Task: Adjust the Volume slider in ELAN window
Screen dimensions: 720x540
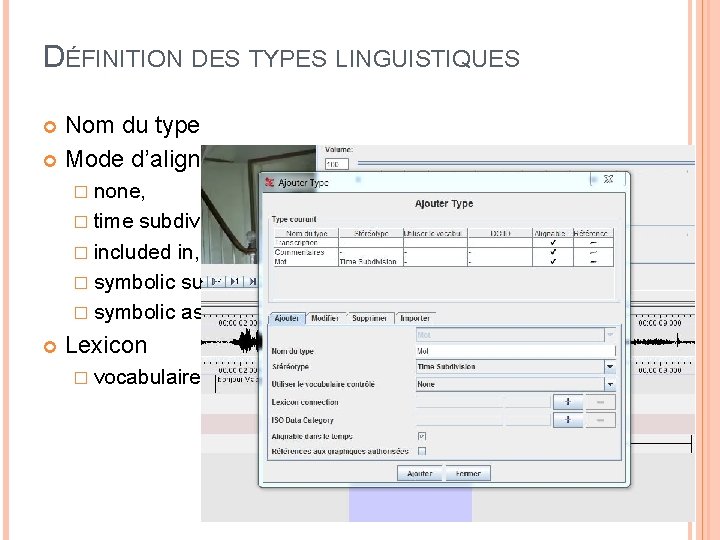Action: pyautogui.click(x=526, y=163)
